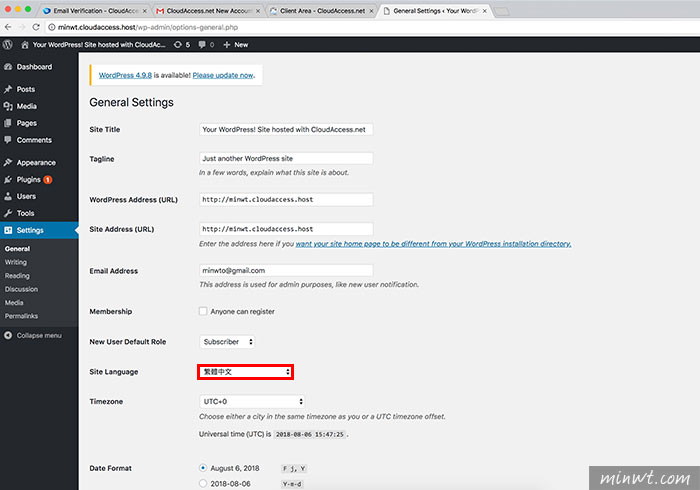The height and width of the screenshot is (490, 700).
Task: Click the Site Title input field
Action: [x=286, y=129]
